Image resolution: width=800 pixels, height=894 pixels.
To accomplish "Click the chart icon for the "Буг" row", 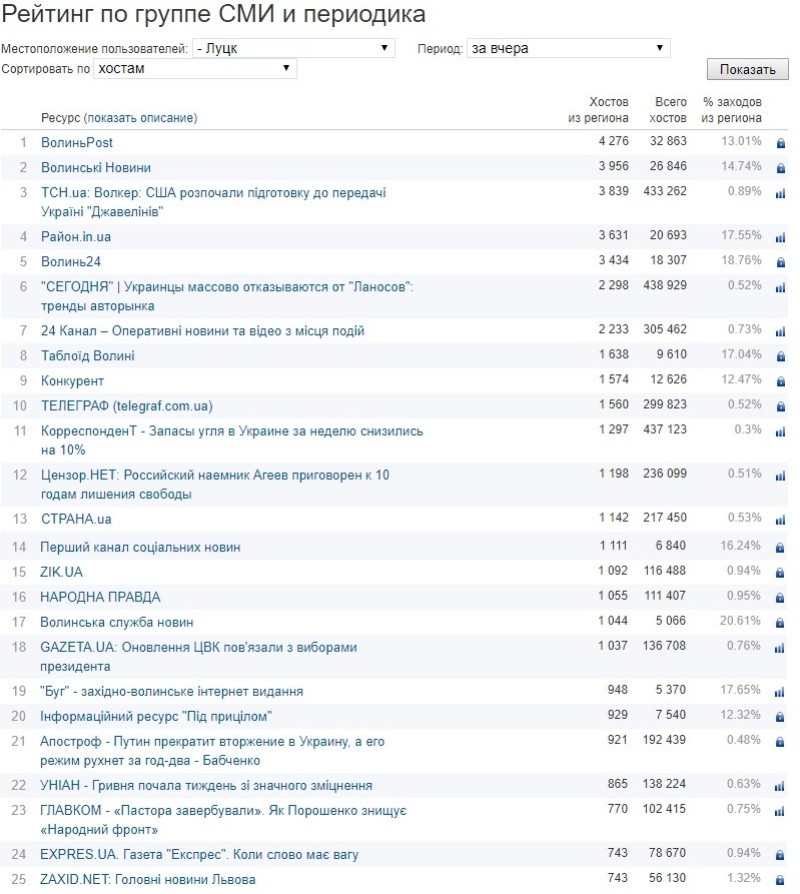I will click(x=781, y=692).
